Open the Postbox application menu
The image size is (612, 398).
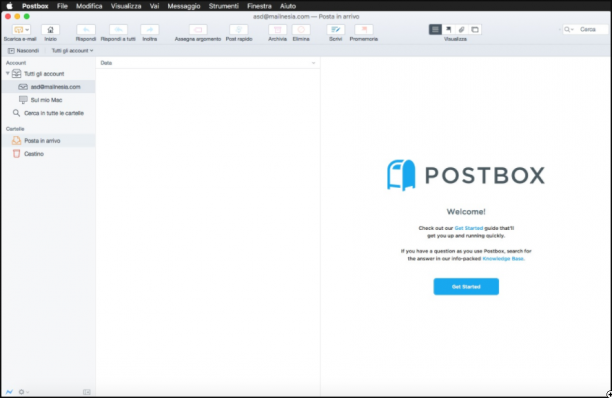[35, 6]
